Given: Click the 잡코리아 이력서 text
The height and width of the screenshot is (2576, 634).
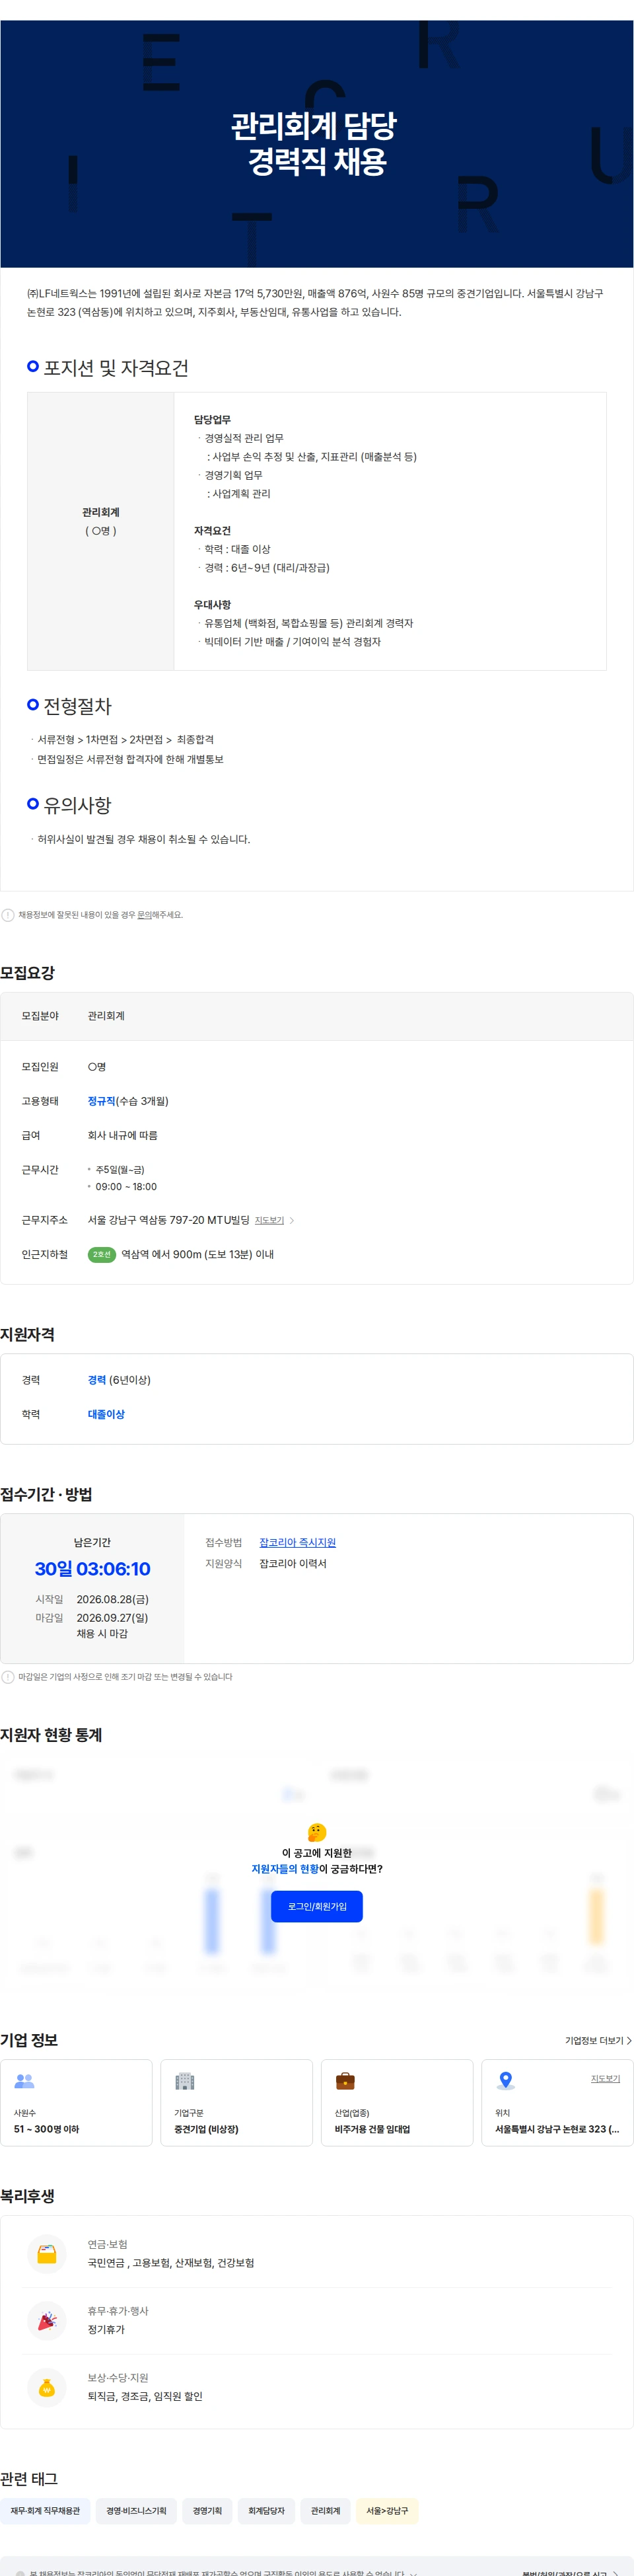Looking at the screenshot, I should [293, 1563].
